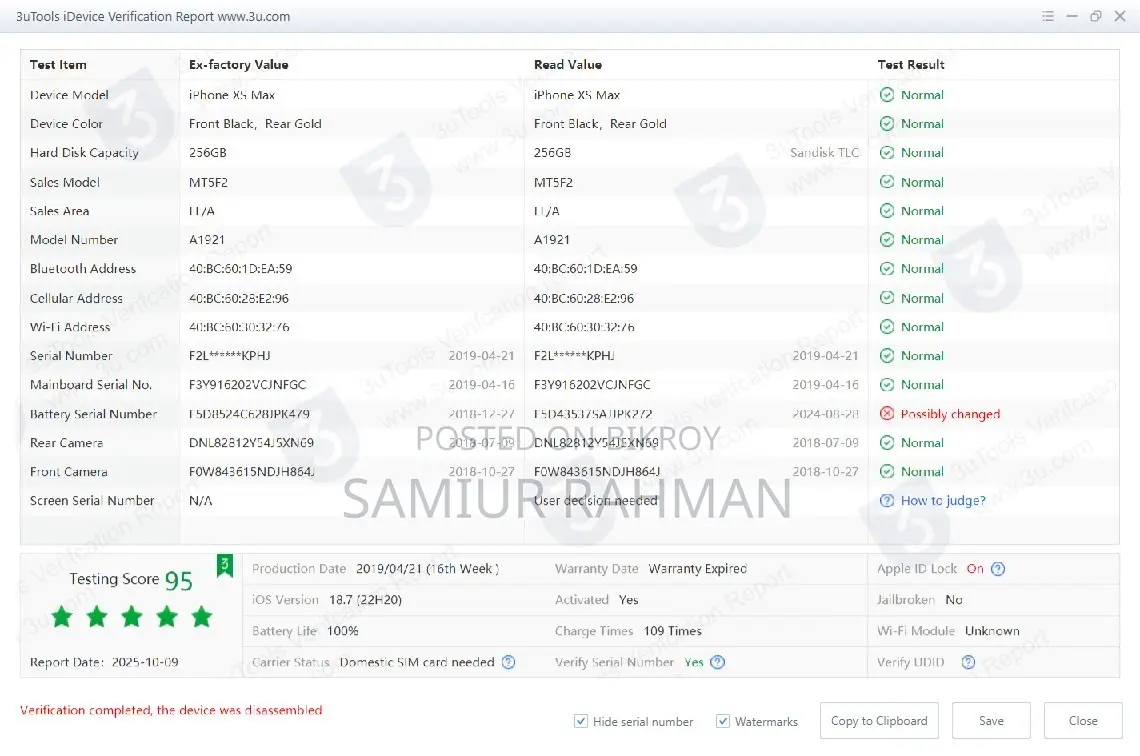Click the Battery Serial Number row label
The image size is (1140, 756).
[x=94, y=414]
